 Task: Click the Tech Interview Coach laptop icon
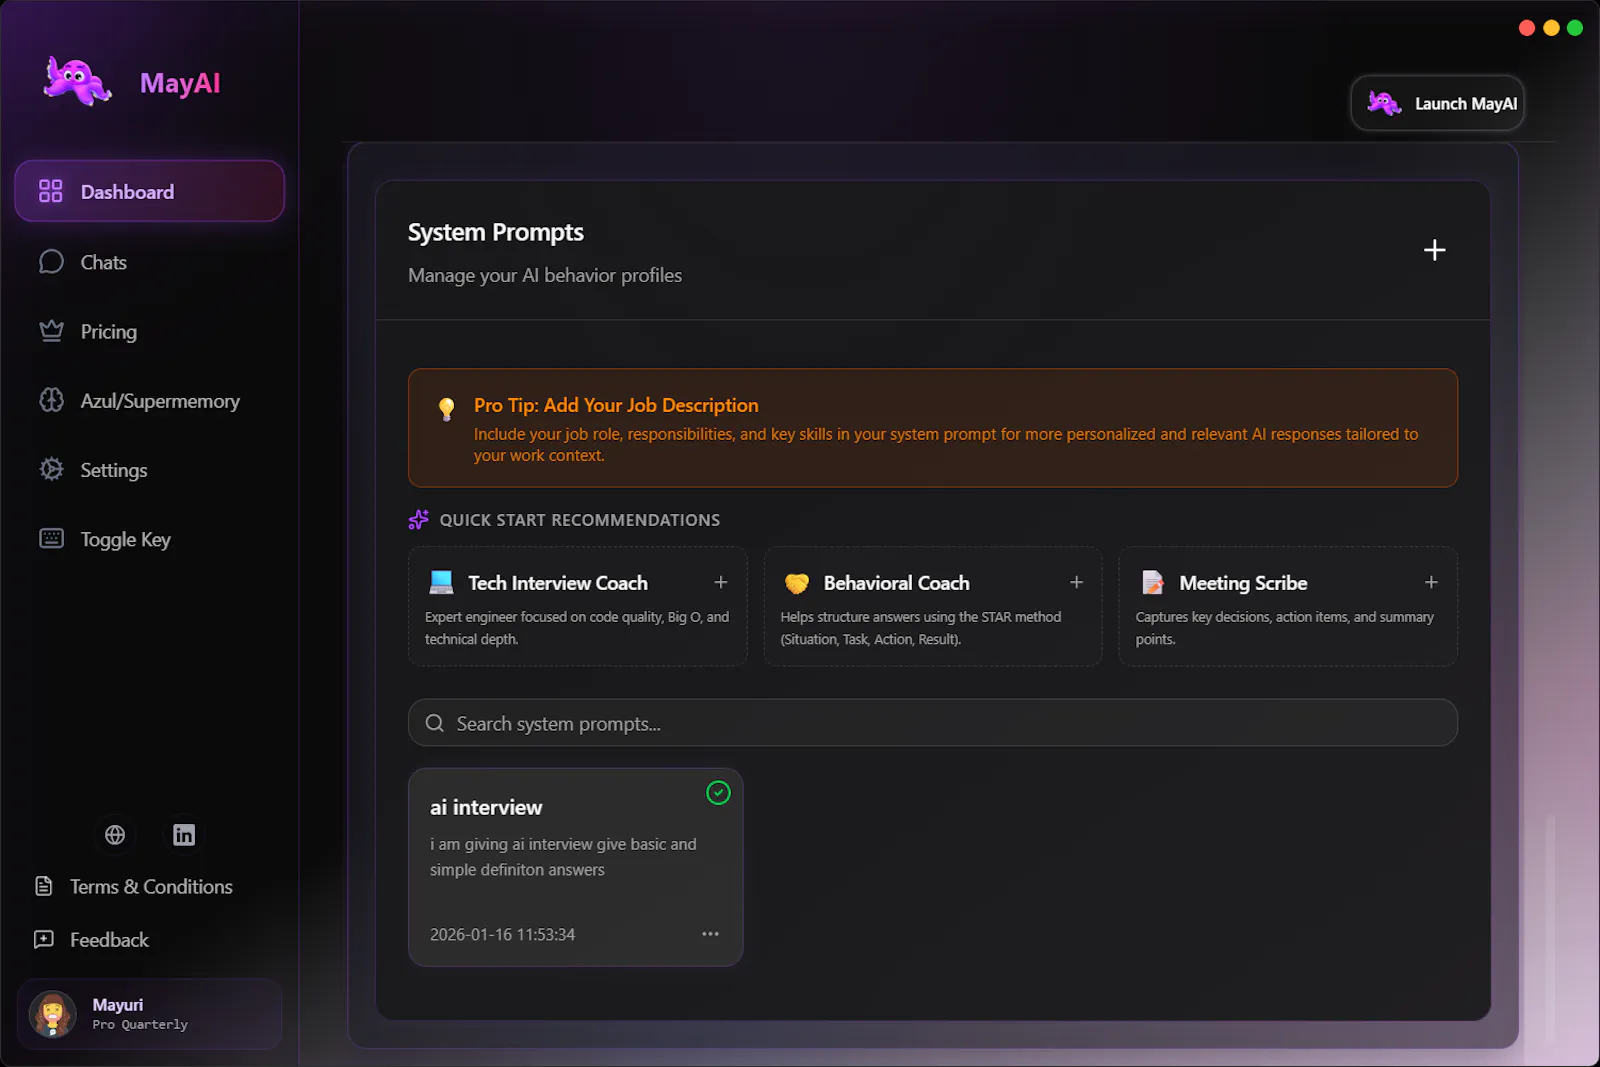pyautogui.click(x=441, y=582)
